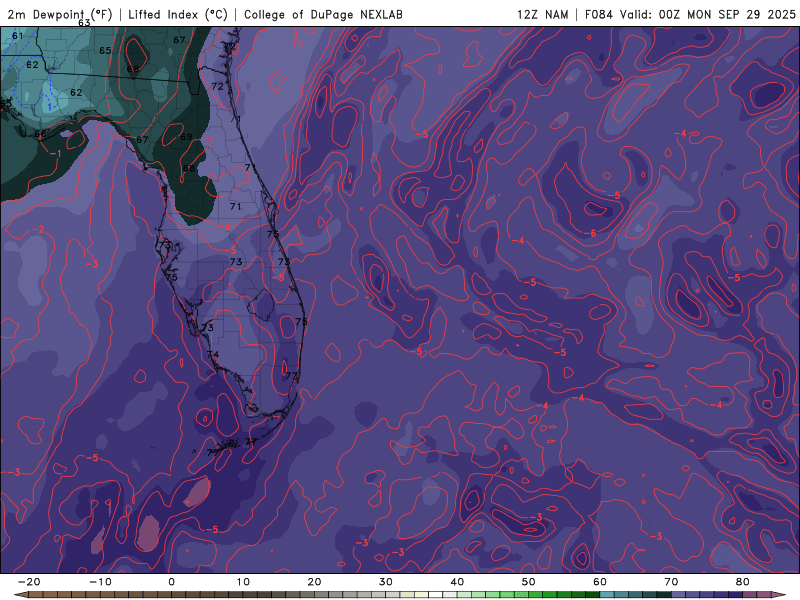Click the 66 dewpoint value on the map

(40, 134)
